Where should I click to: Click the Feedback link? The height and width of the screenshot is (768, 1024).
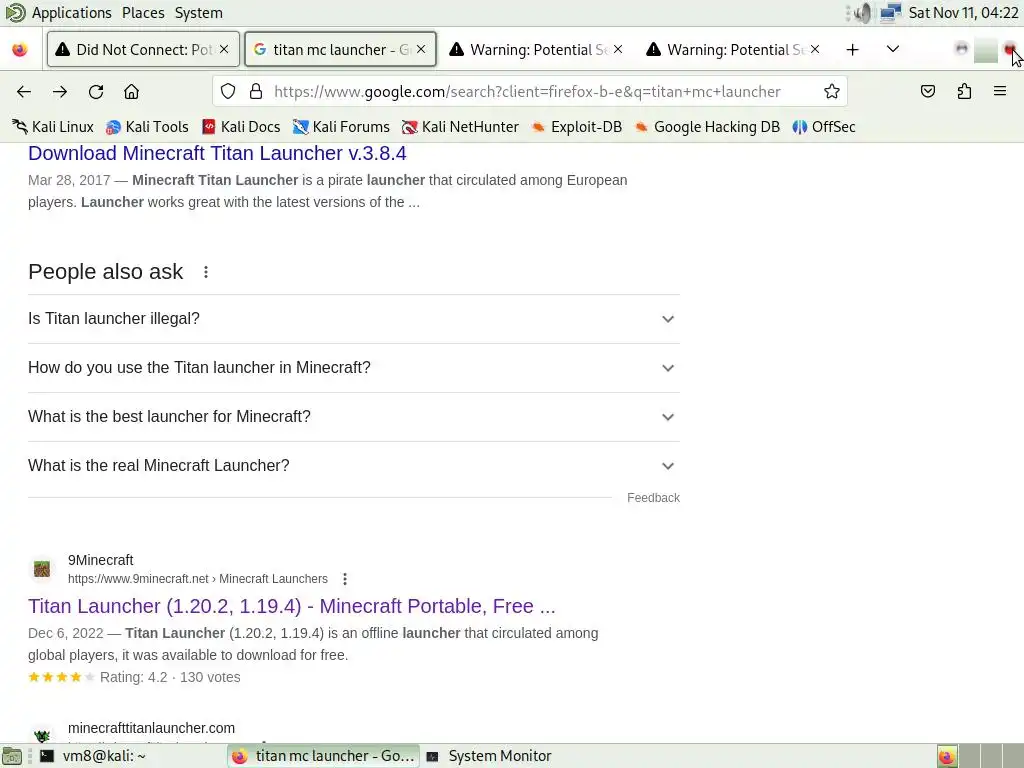pos(653,498)
